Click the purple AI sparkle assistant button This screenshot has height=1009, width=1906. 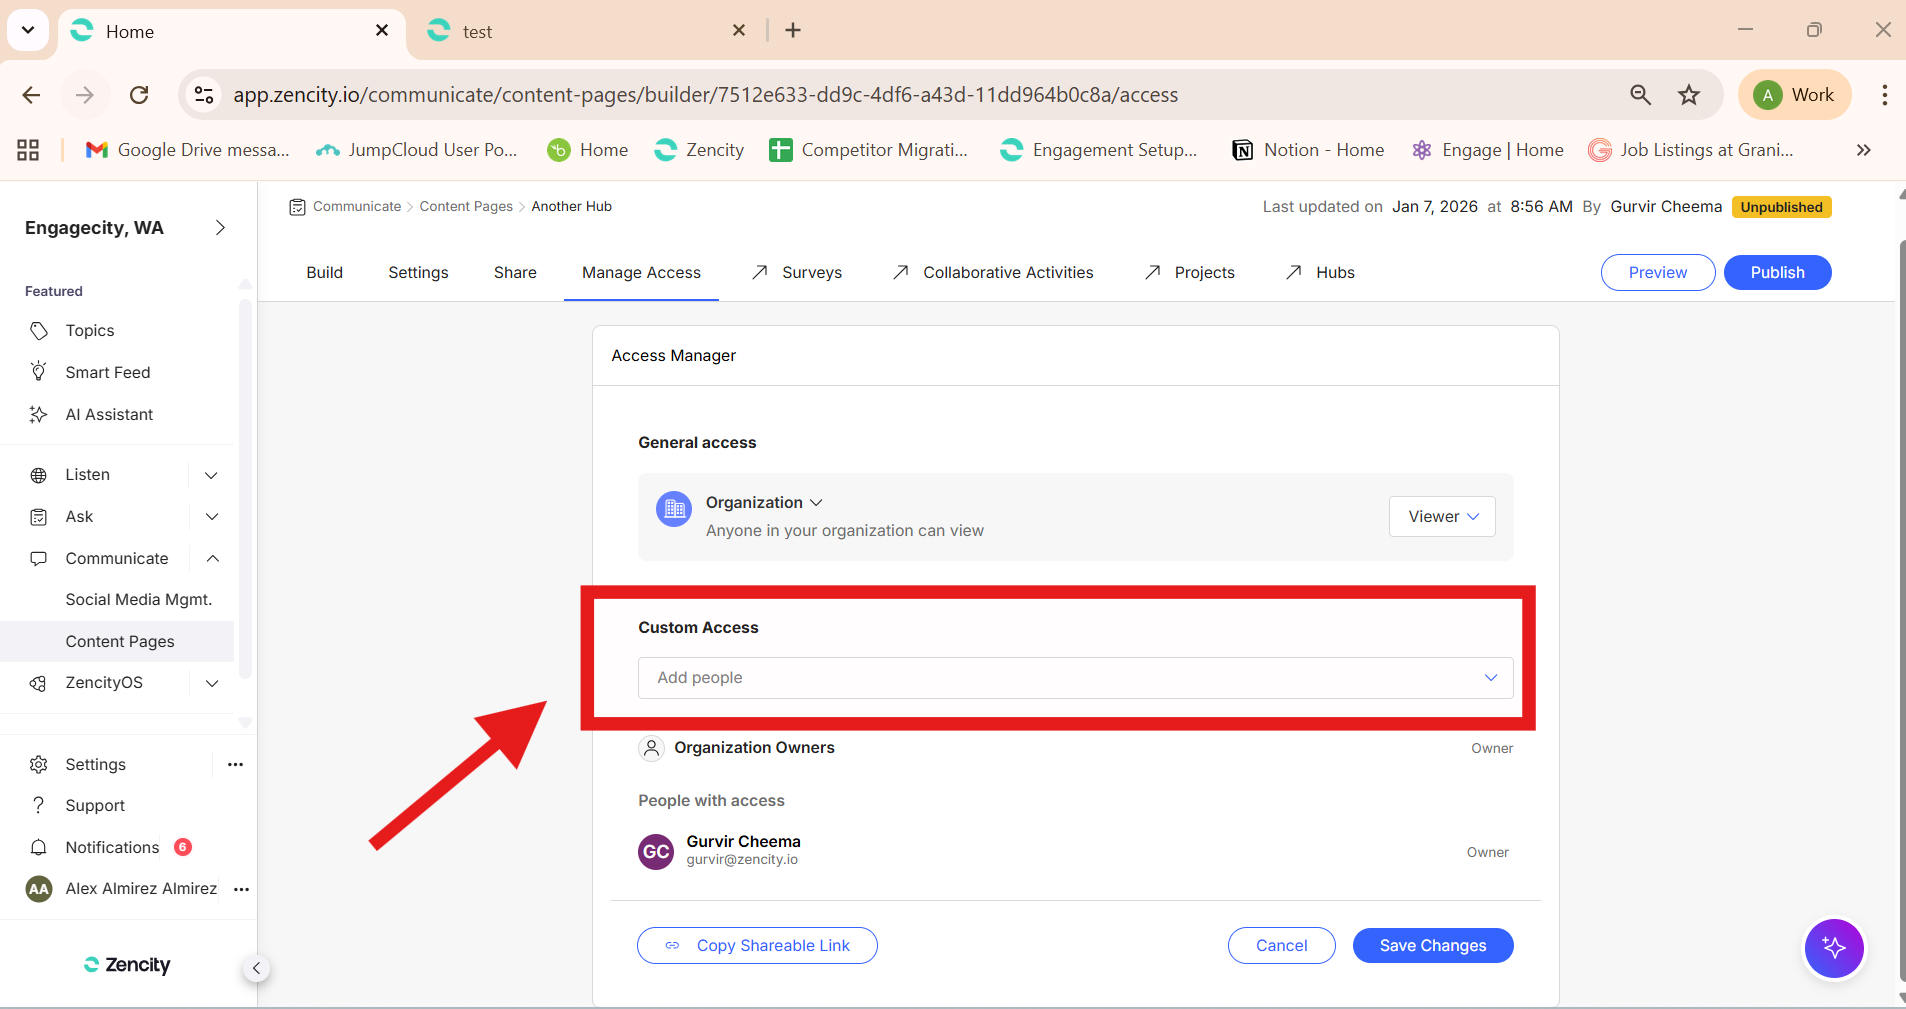(1833, 948)
